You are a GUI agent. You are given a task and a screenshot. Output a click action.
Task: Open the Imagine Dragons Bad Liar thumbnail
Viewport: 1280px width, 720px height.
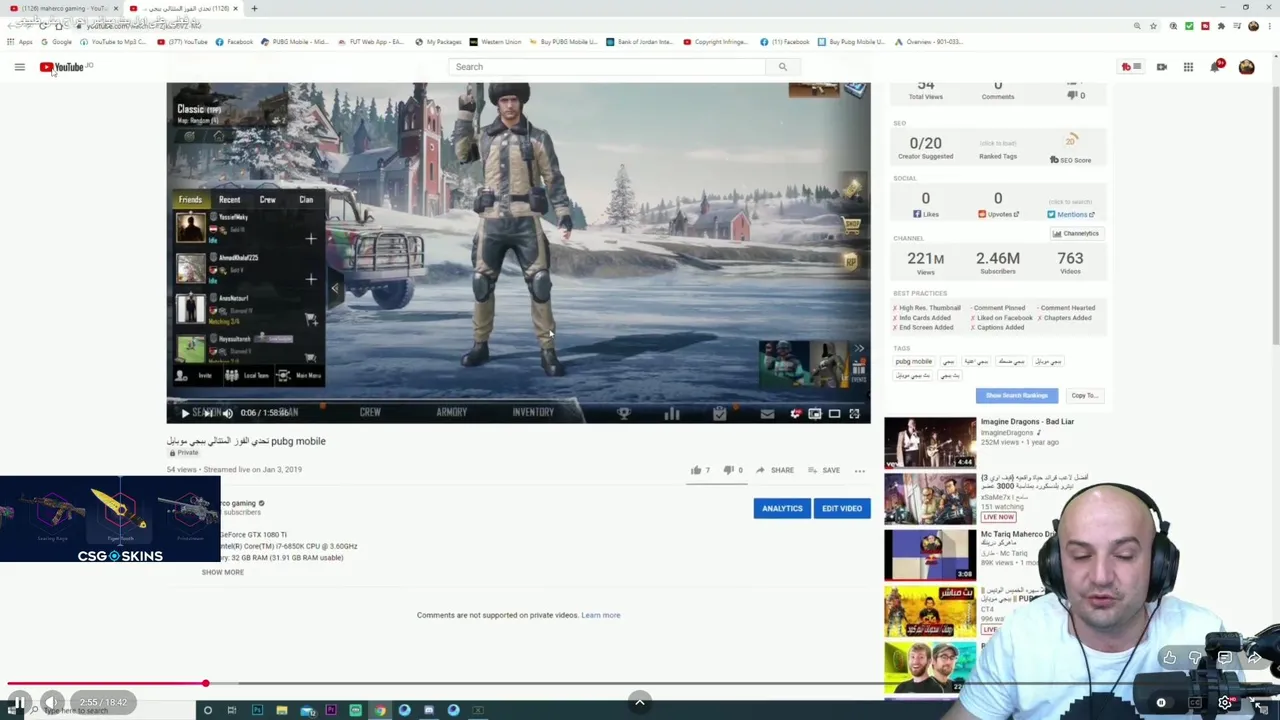(x=930, y=442)
